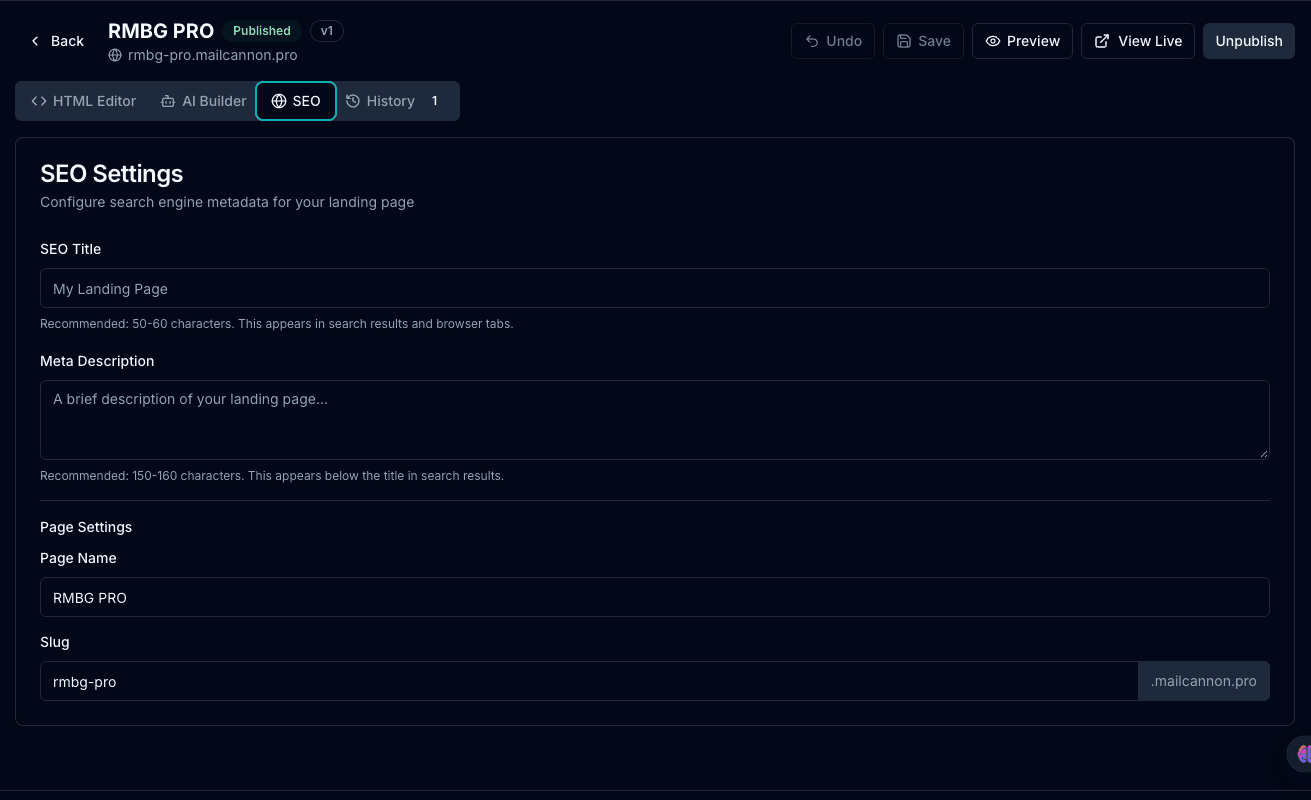Preview the landing page
Image resolution: width=1311 pixels, height=800 pixels.
point(1022,41)
